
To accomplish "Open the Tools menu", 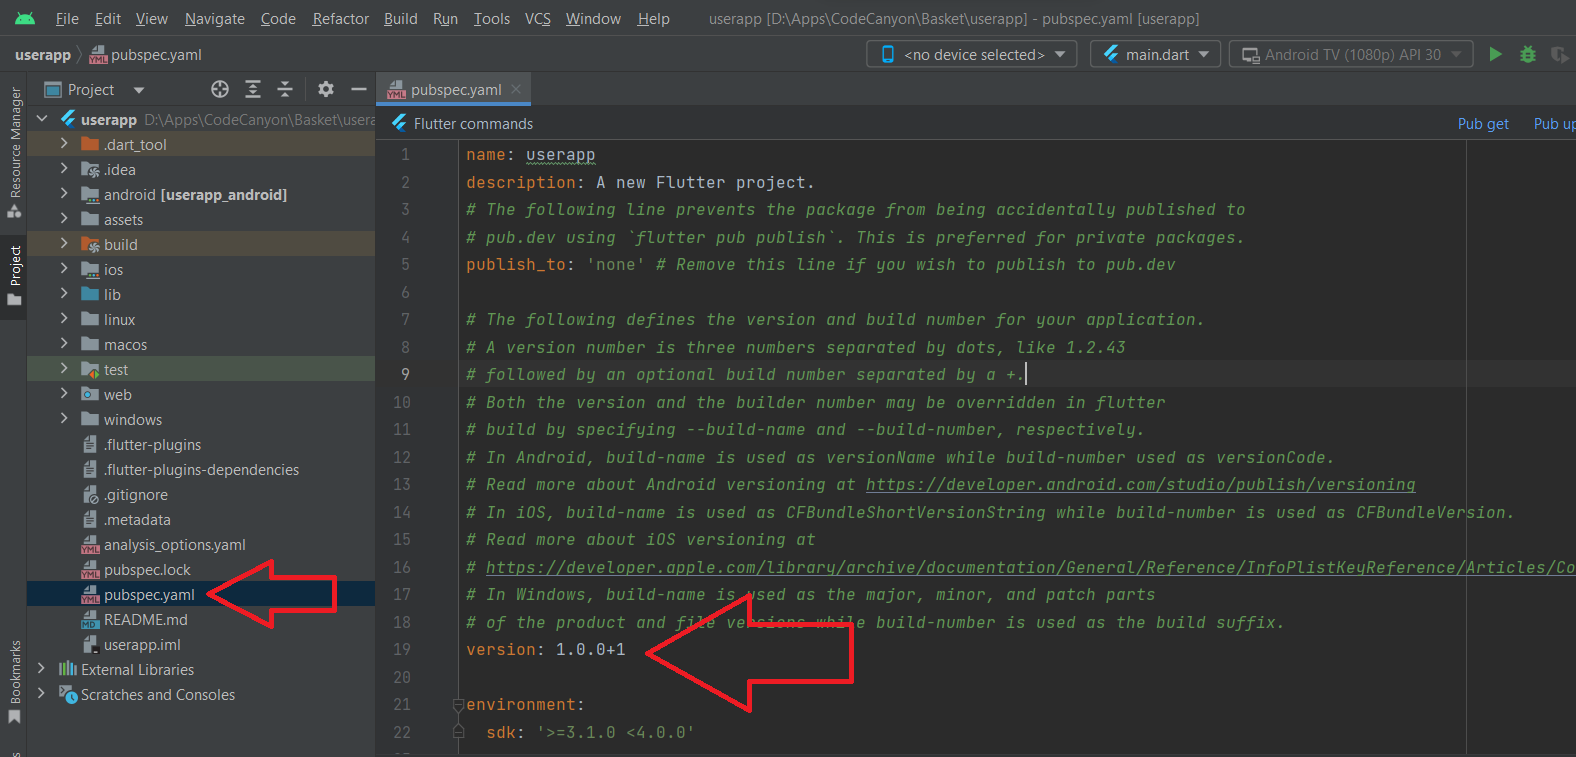I will click(x=491, y=18).
